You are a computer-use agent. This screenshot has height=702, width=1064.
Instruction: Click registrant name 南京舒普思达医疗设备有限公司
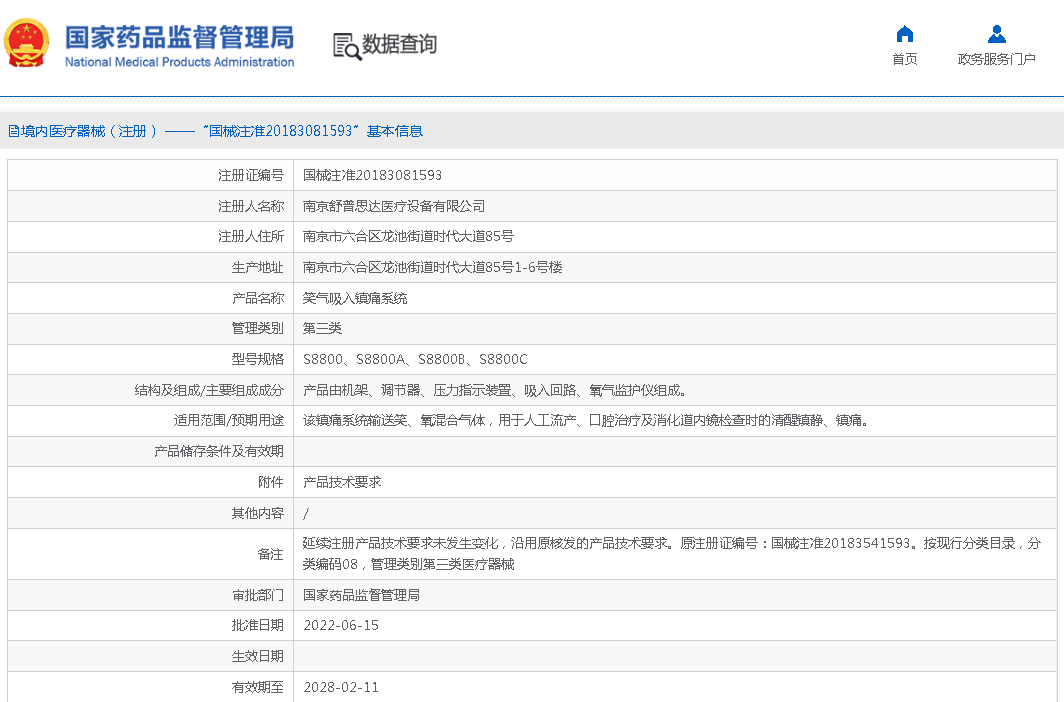tap(394, 206)
